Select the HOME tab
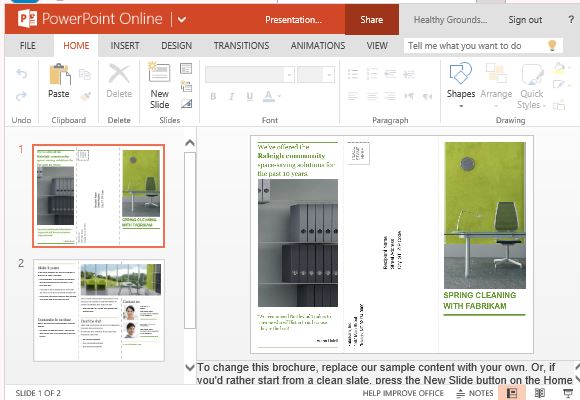 [x=76, y=46]
